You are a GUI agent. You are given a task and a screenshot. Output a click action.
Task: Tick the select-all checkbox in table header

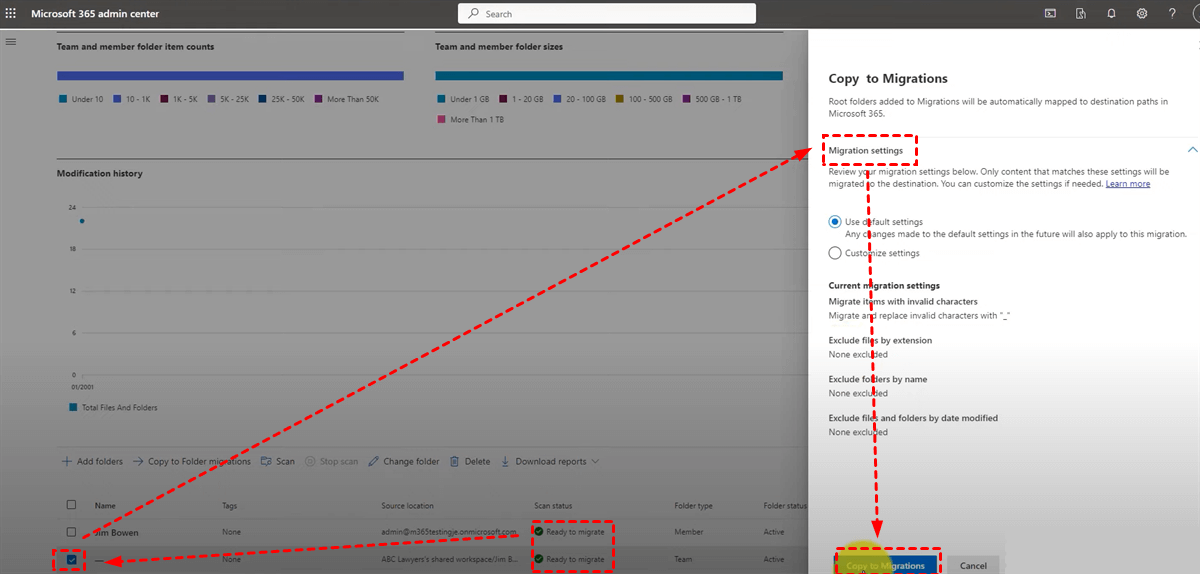[x=71, y=505]
